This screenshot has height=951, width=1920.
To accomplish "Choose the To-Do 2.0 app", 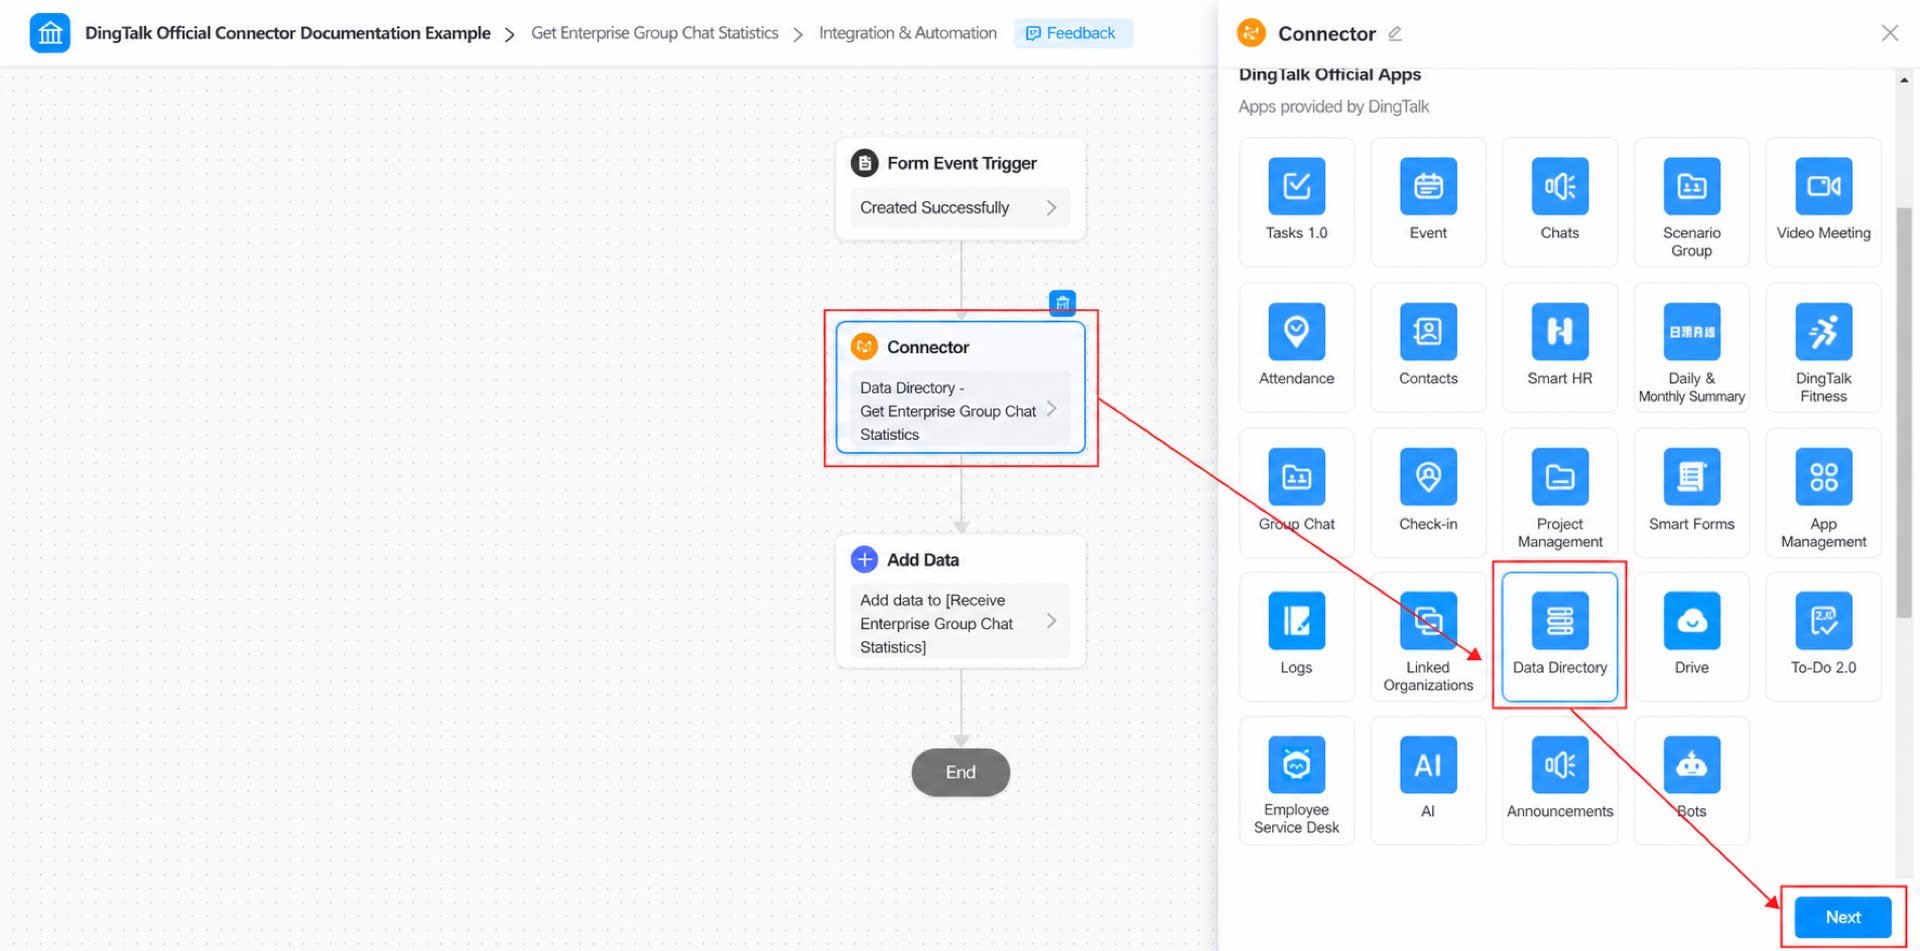I will 1823,636.
